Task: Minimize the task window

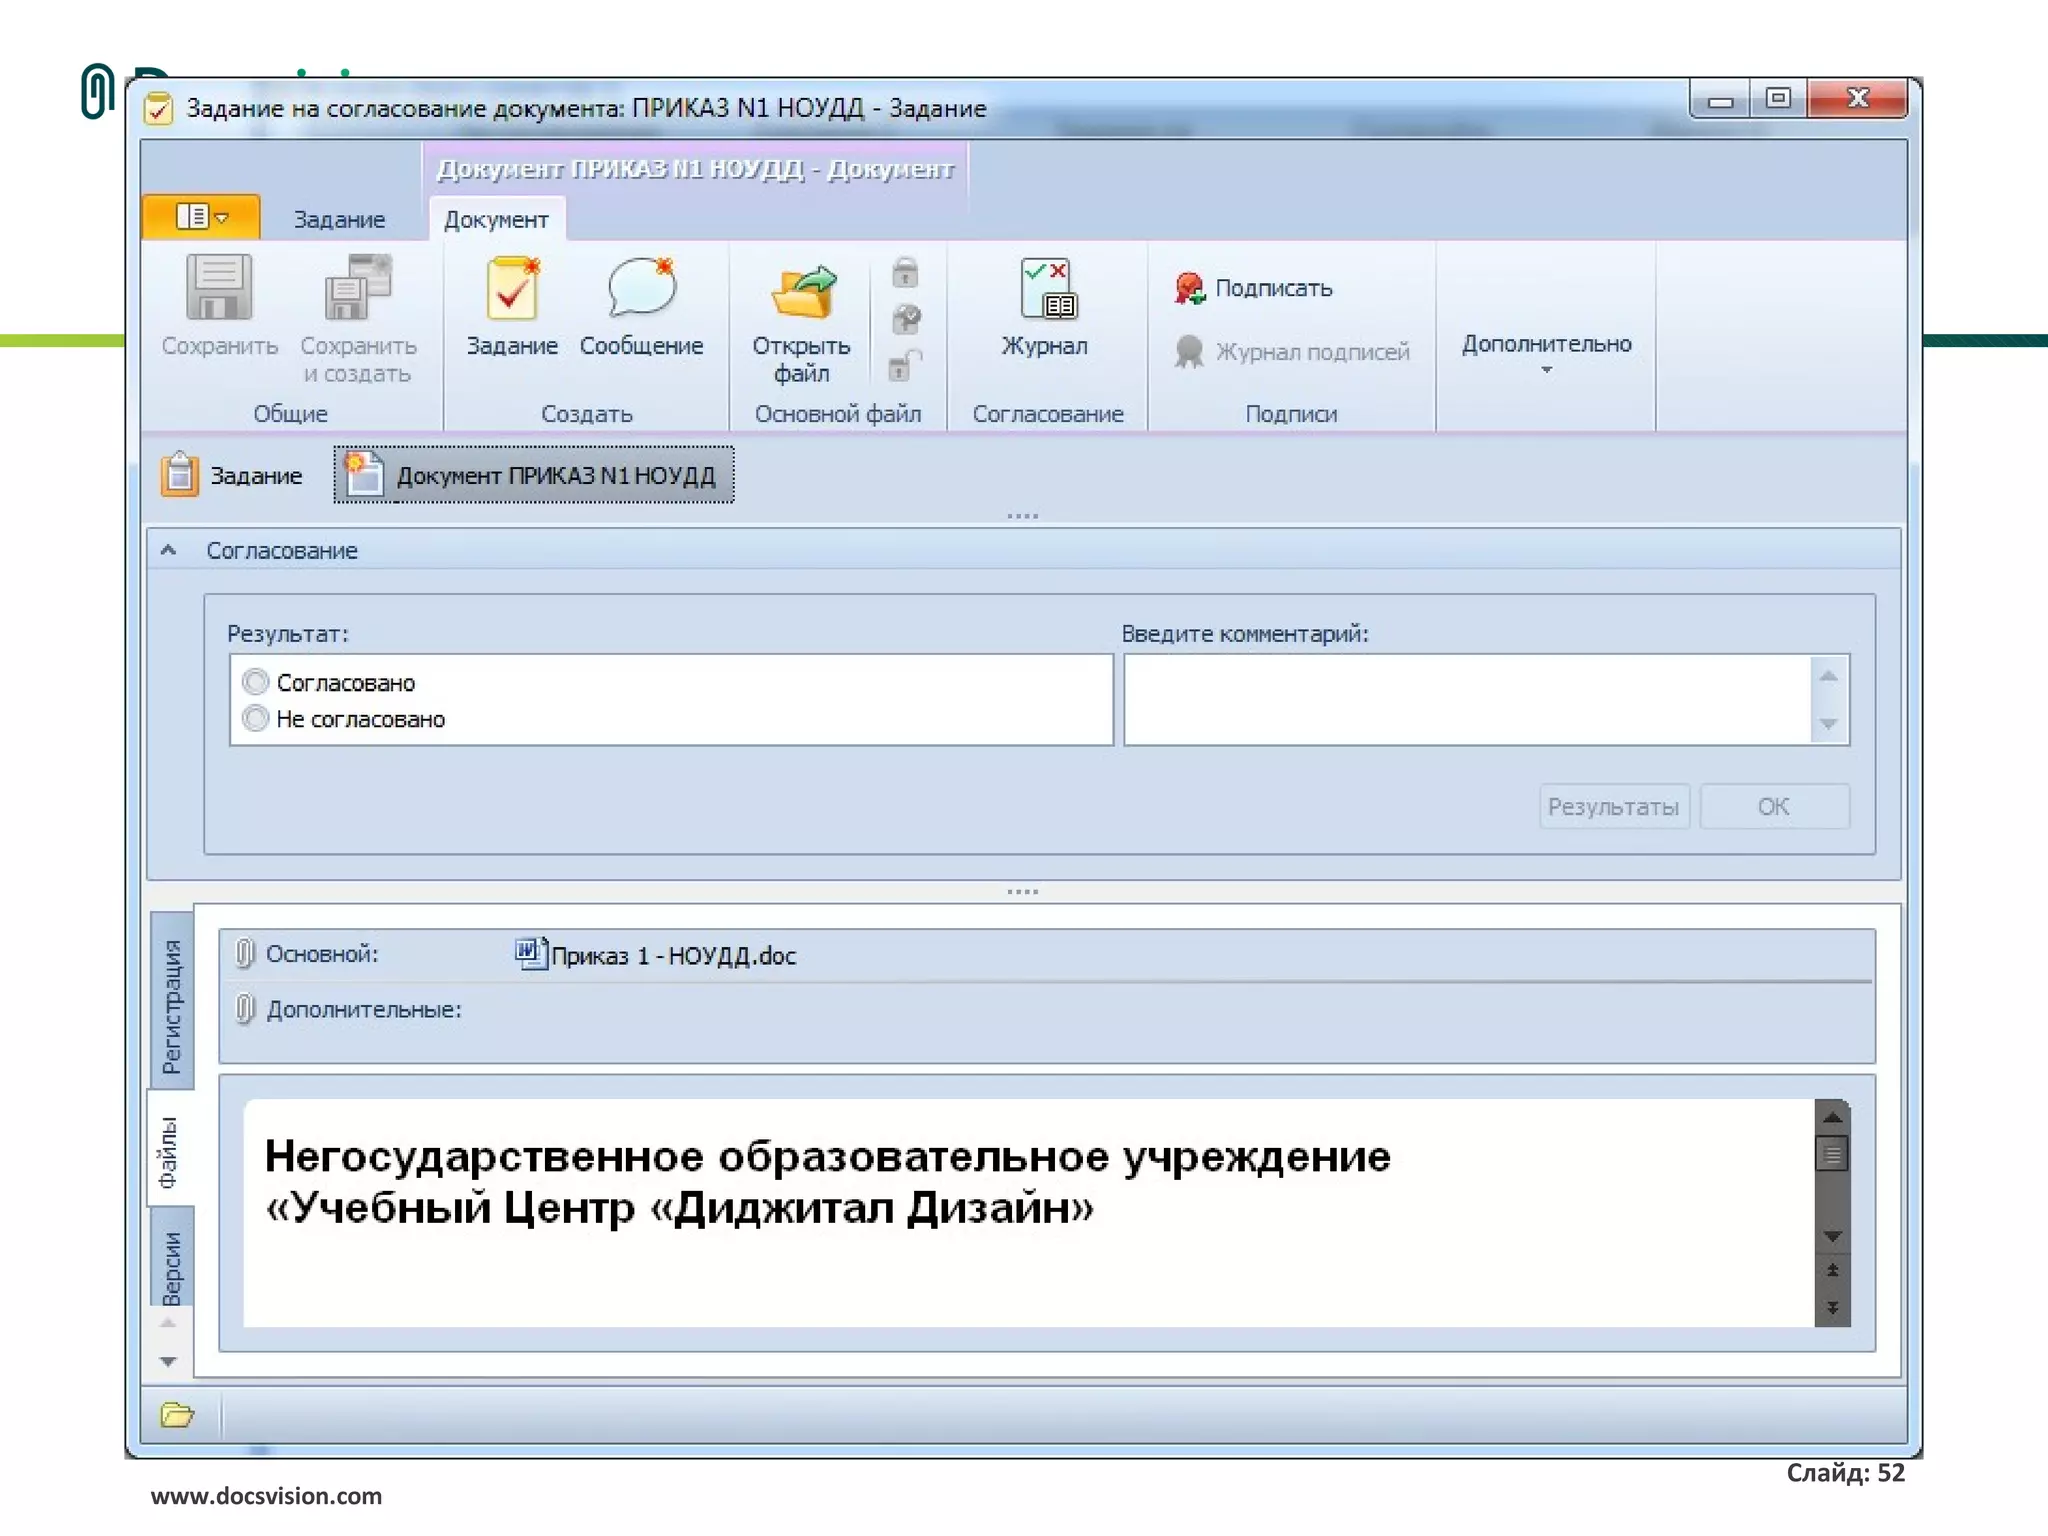Action: tap(1720, 99)
